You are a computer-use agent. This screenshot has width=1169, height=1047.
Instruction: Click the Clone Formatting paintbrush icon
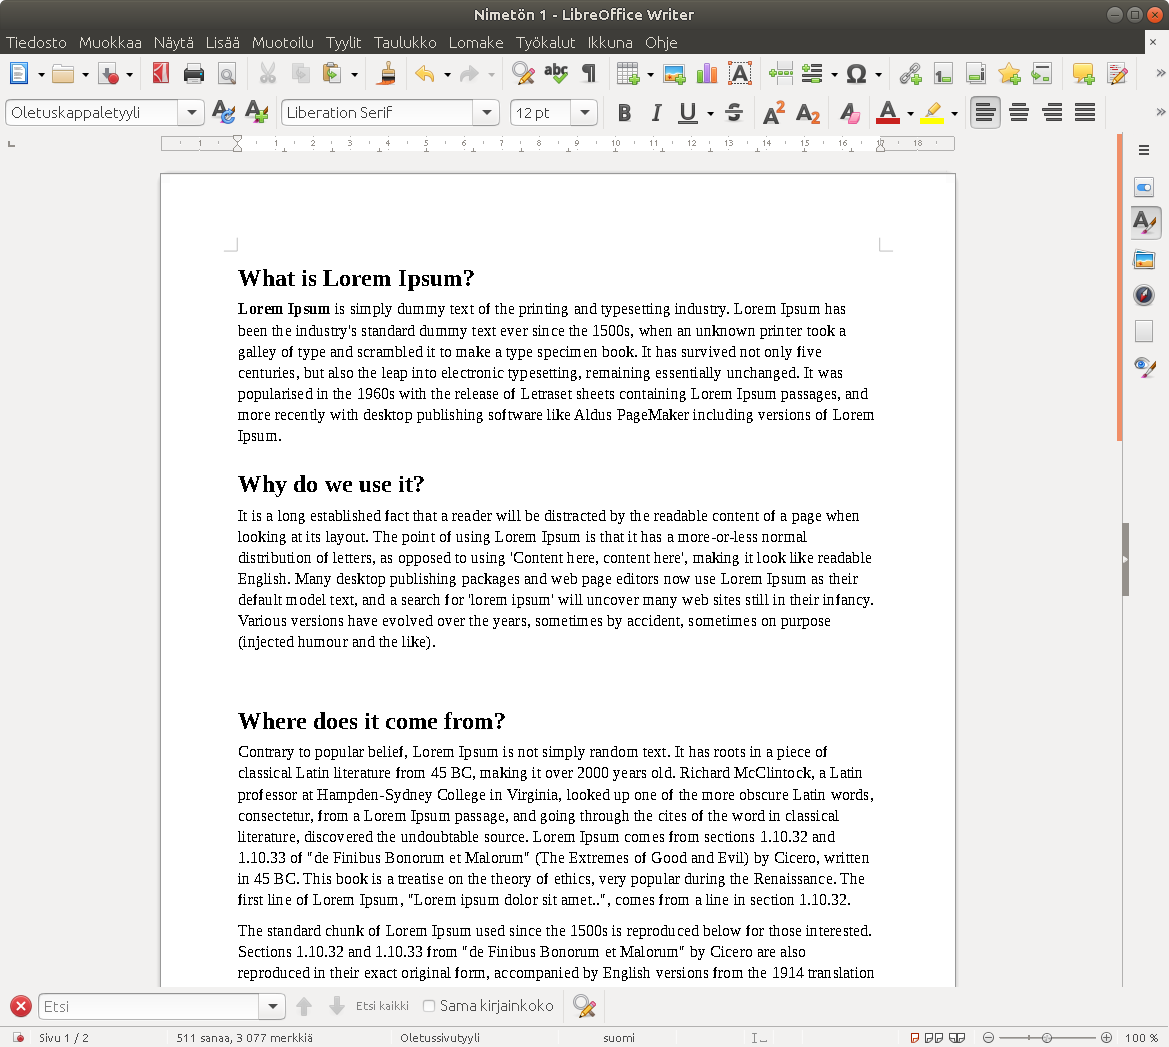tap(387, 73)
